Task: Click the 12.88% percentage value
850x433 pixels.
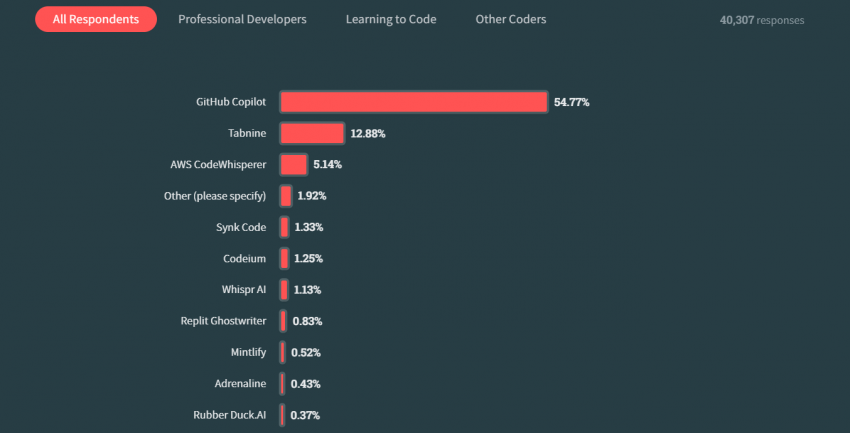Action: pos(367,133)
